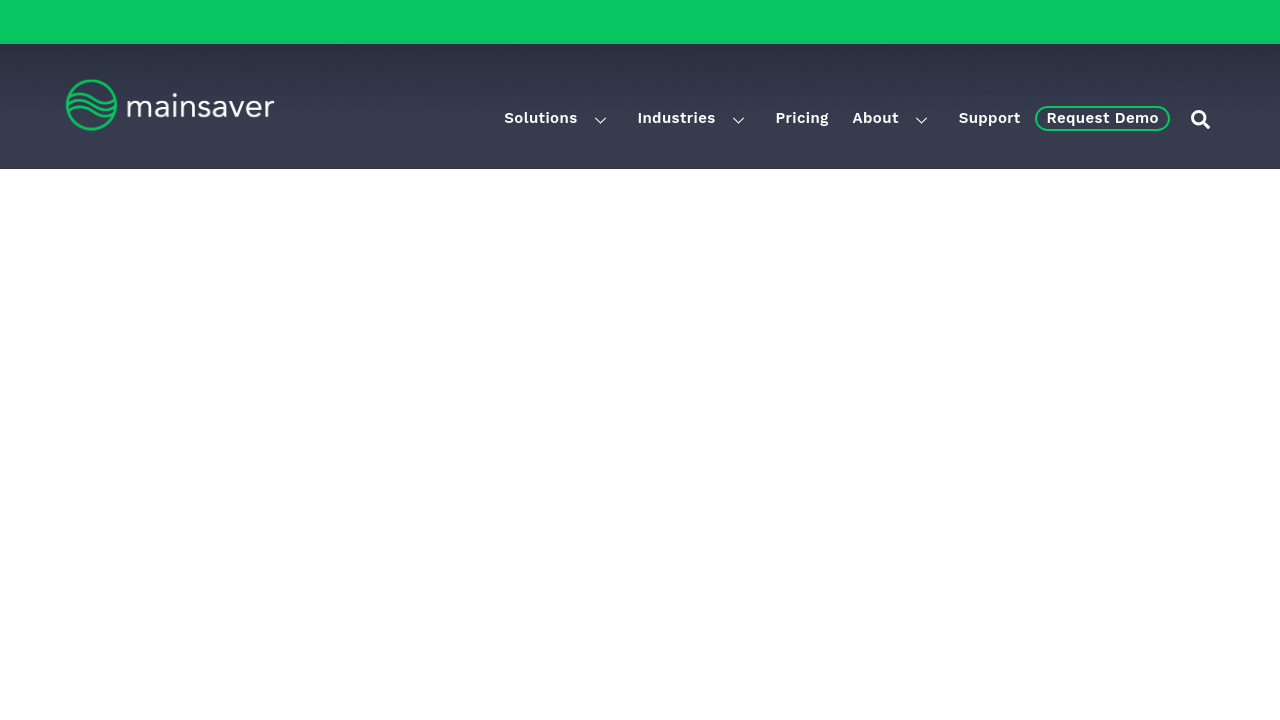
Task: Show the site search field using the search icon
Action: tap(1200, 119)
